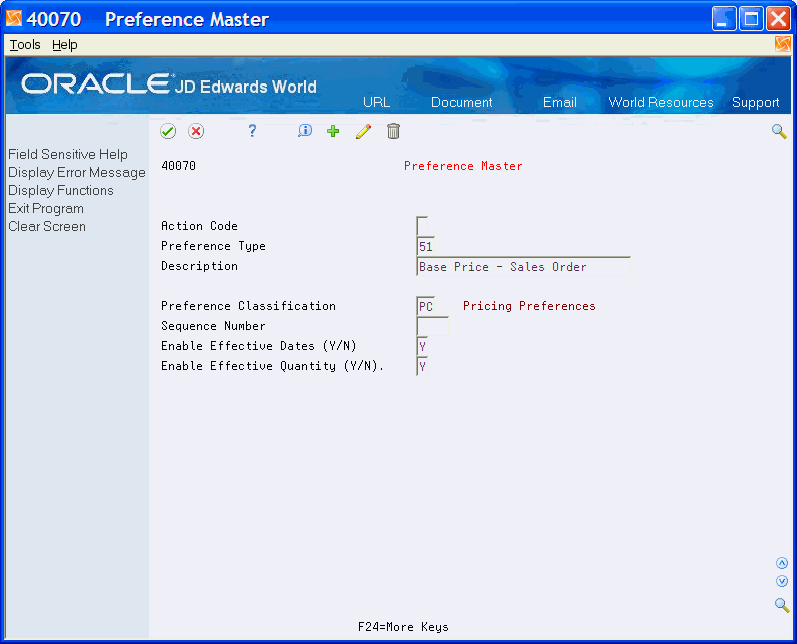Image resolution: width=797 pixels, height=644 pixels.
Task: Open the URL banner link
Action: (x=376, y=102)
